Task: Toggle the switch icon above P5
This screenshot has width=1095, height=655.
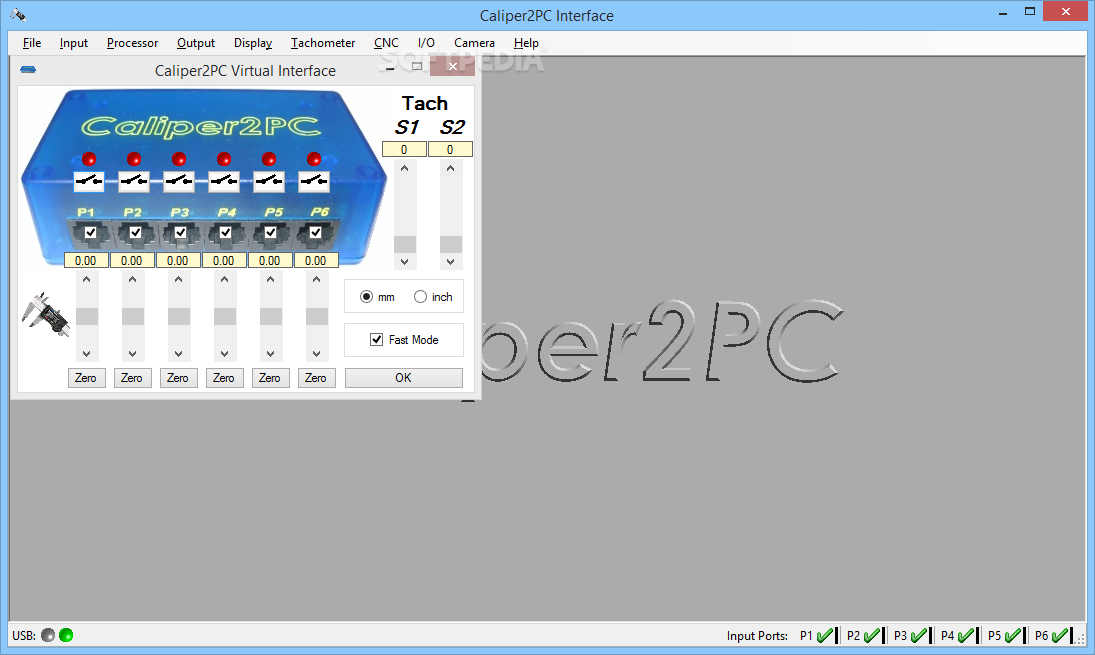Action: (269, 182)
